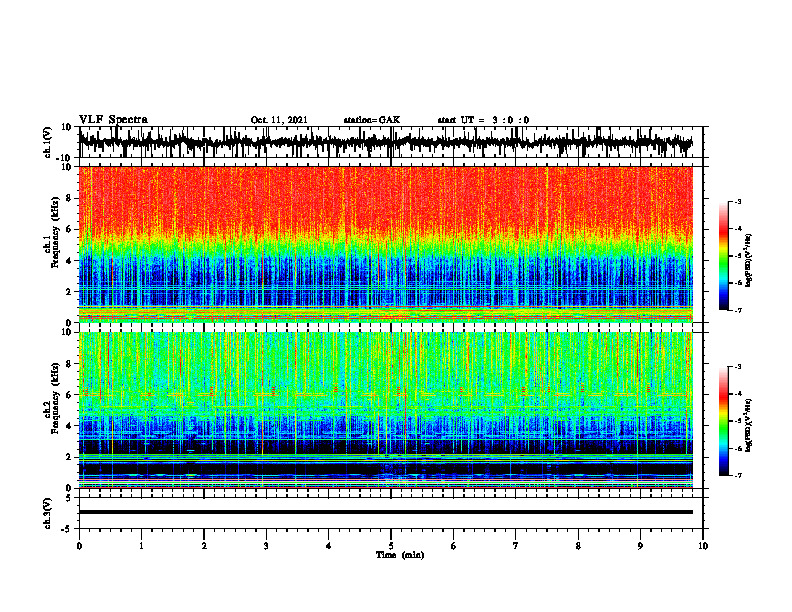This screenshot has width=792, height=612.
Task: Click the lower color bar beside the ch.2 spectrogram
Action: (x=723, y=421)
